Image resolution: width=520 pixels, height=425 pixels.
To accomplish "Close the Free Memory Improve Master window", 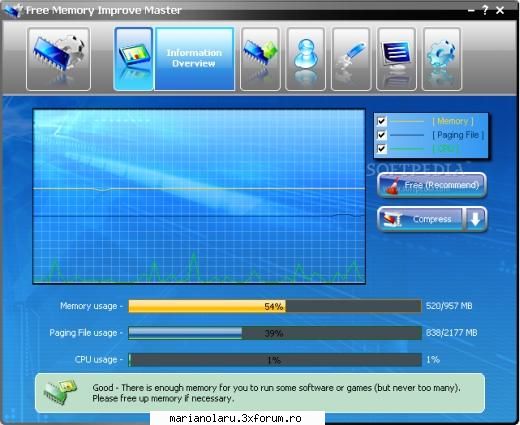I will click(500, 11).
